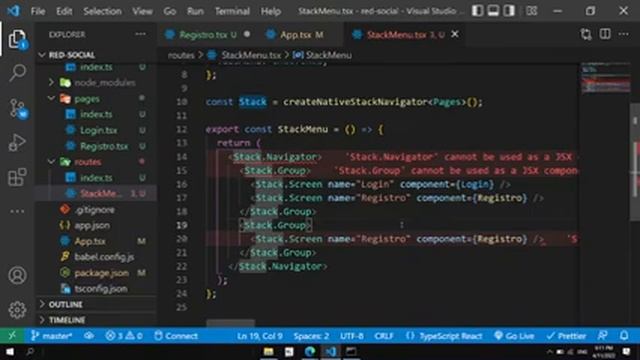The image size is (640, 360).
Task: Open the Accounts menu icon
Action: pos(17,275)
